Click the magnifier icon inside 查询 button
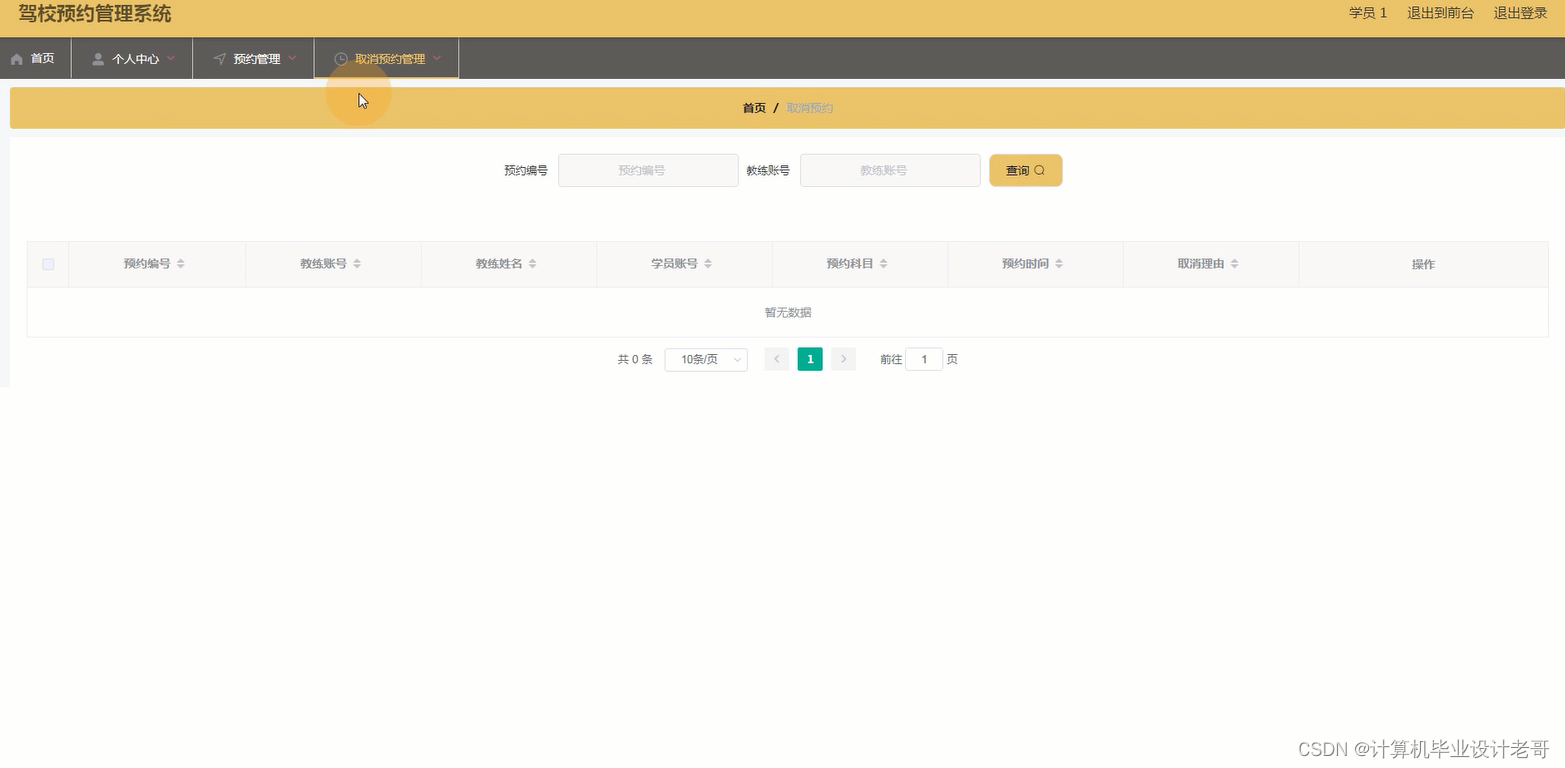The image size is (1565, 768). [x=1041, y=170]
